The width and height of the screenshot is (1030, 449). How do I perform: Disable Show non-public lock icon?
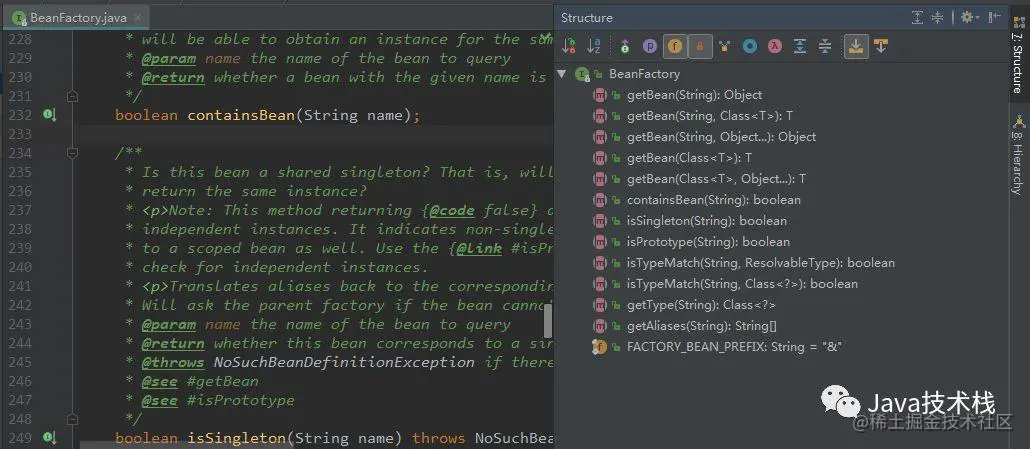[x=700, y=46]
